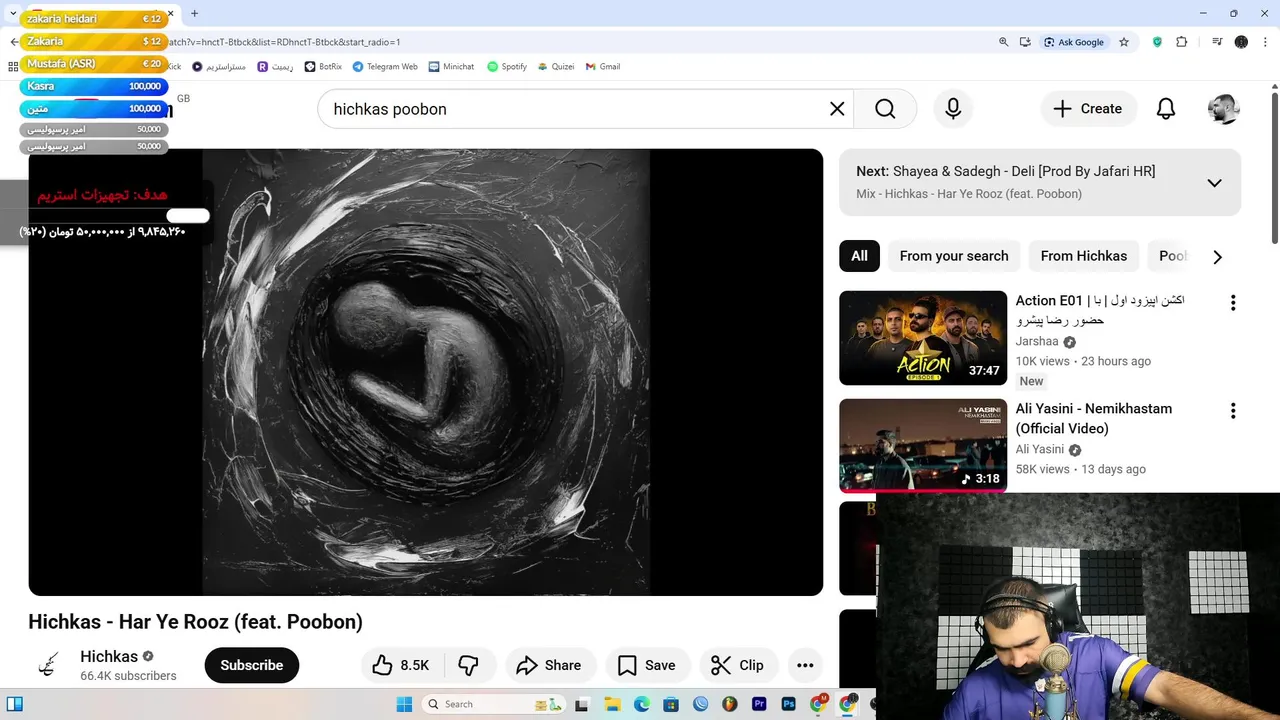Dislike the video with thumbs down
Screen dimensions: 1280x720
468,665
